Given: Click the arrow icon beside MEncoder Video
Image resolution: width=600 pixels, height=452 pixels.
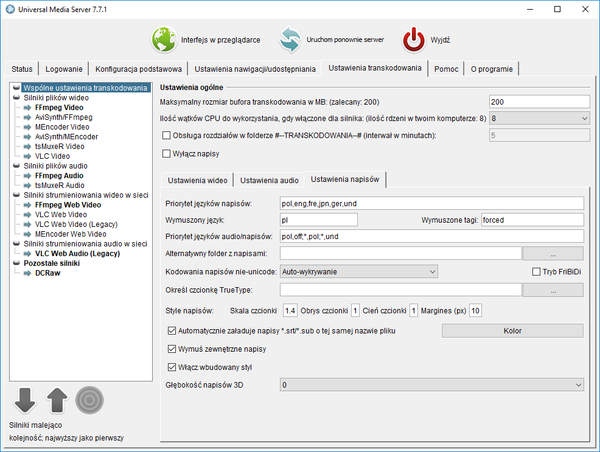Looking at the screenshot, I should pos(27,127).
